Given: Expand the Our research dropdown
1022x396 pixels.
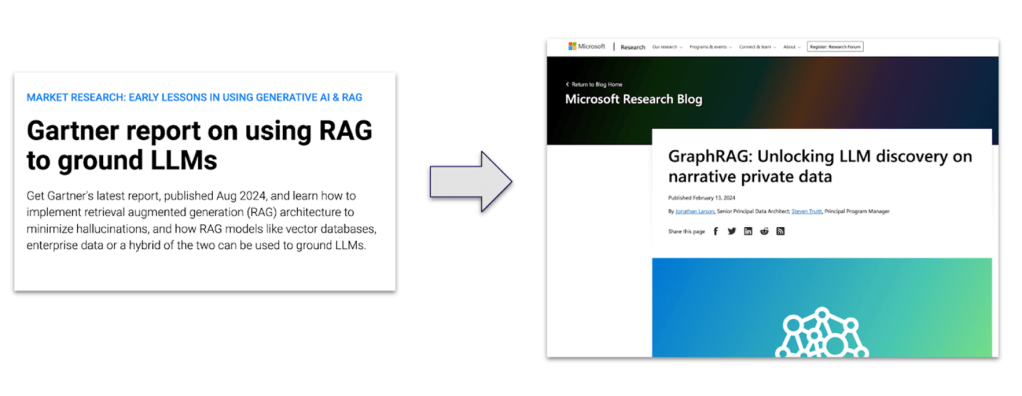Looking at the screenshot, I should click(667, 47).
